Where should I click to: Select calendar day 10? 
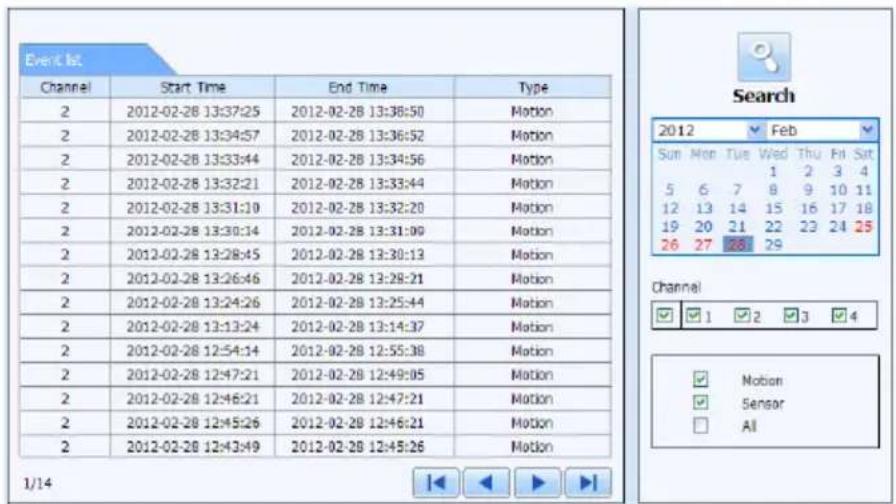pos(838,190)
